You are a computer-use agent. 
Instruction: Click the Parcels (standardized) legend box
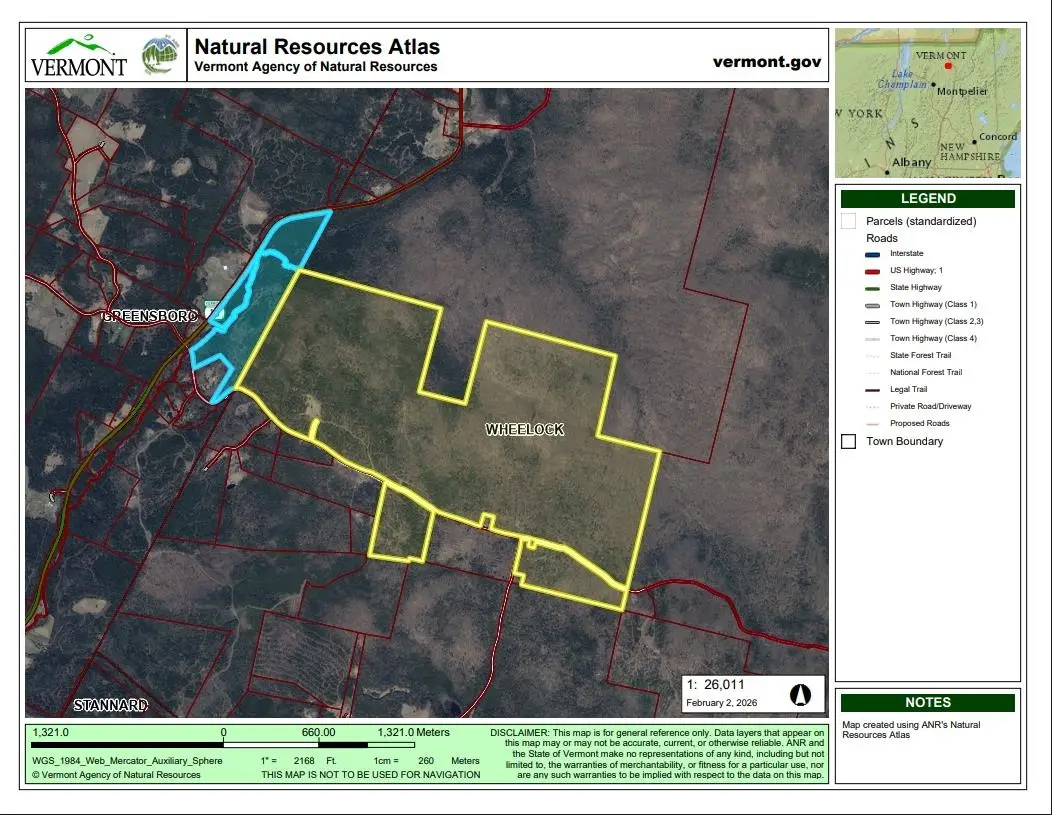(849, 221)
